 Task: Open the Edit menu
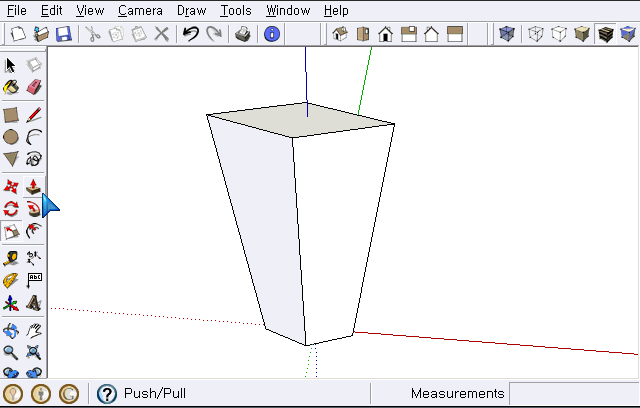click(51, 10)
